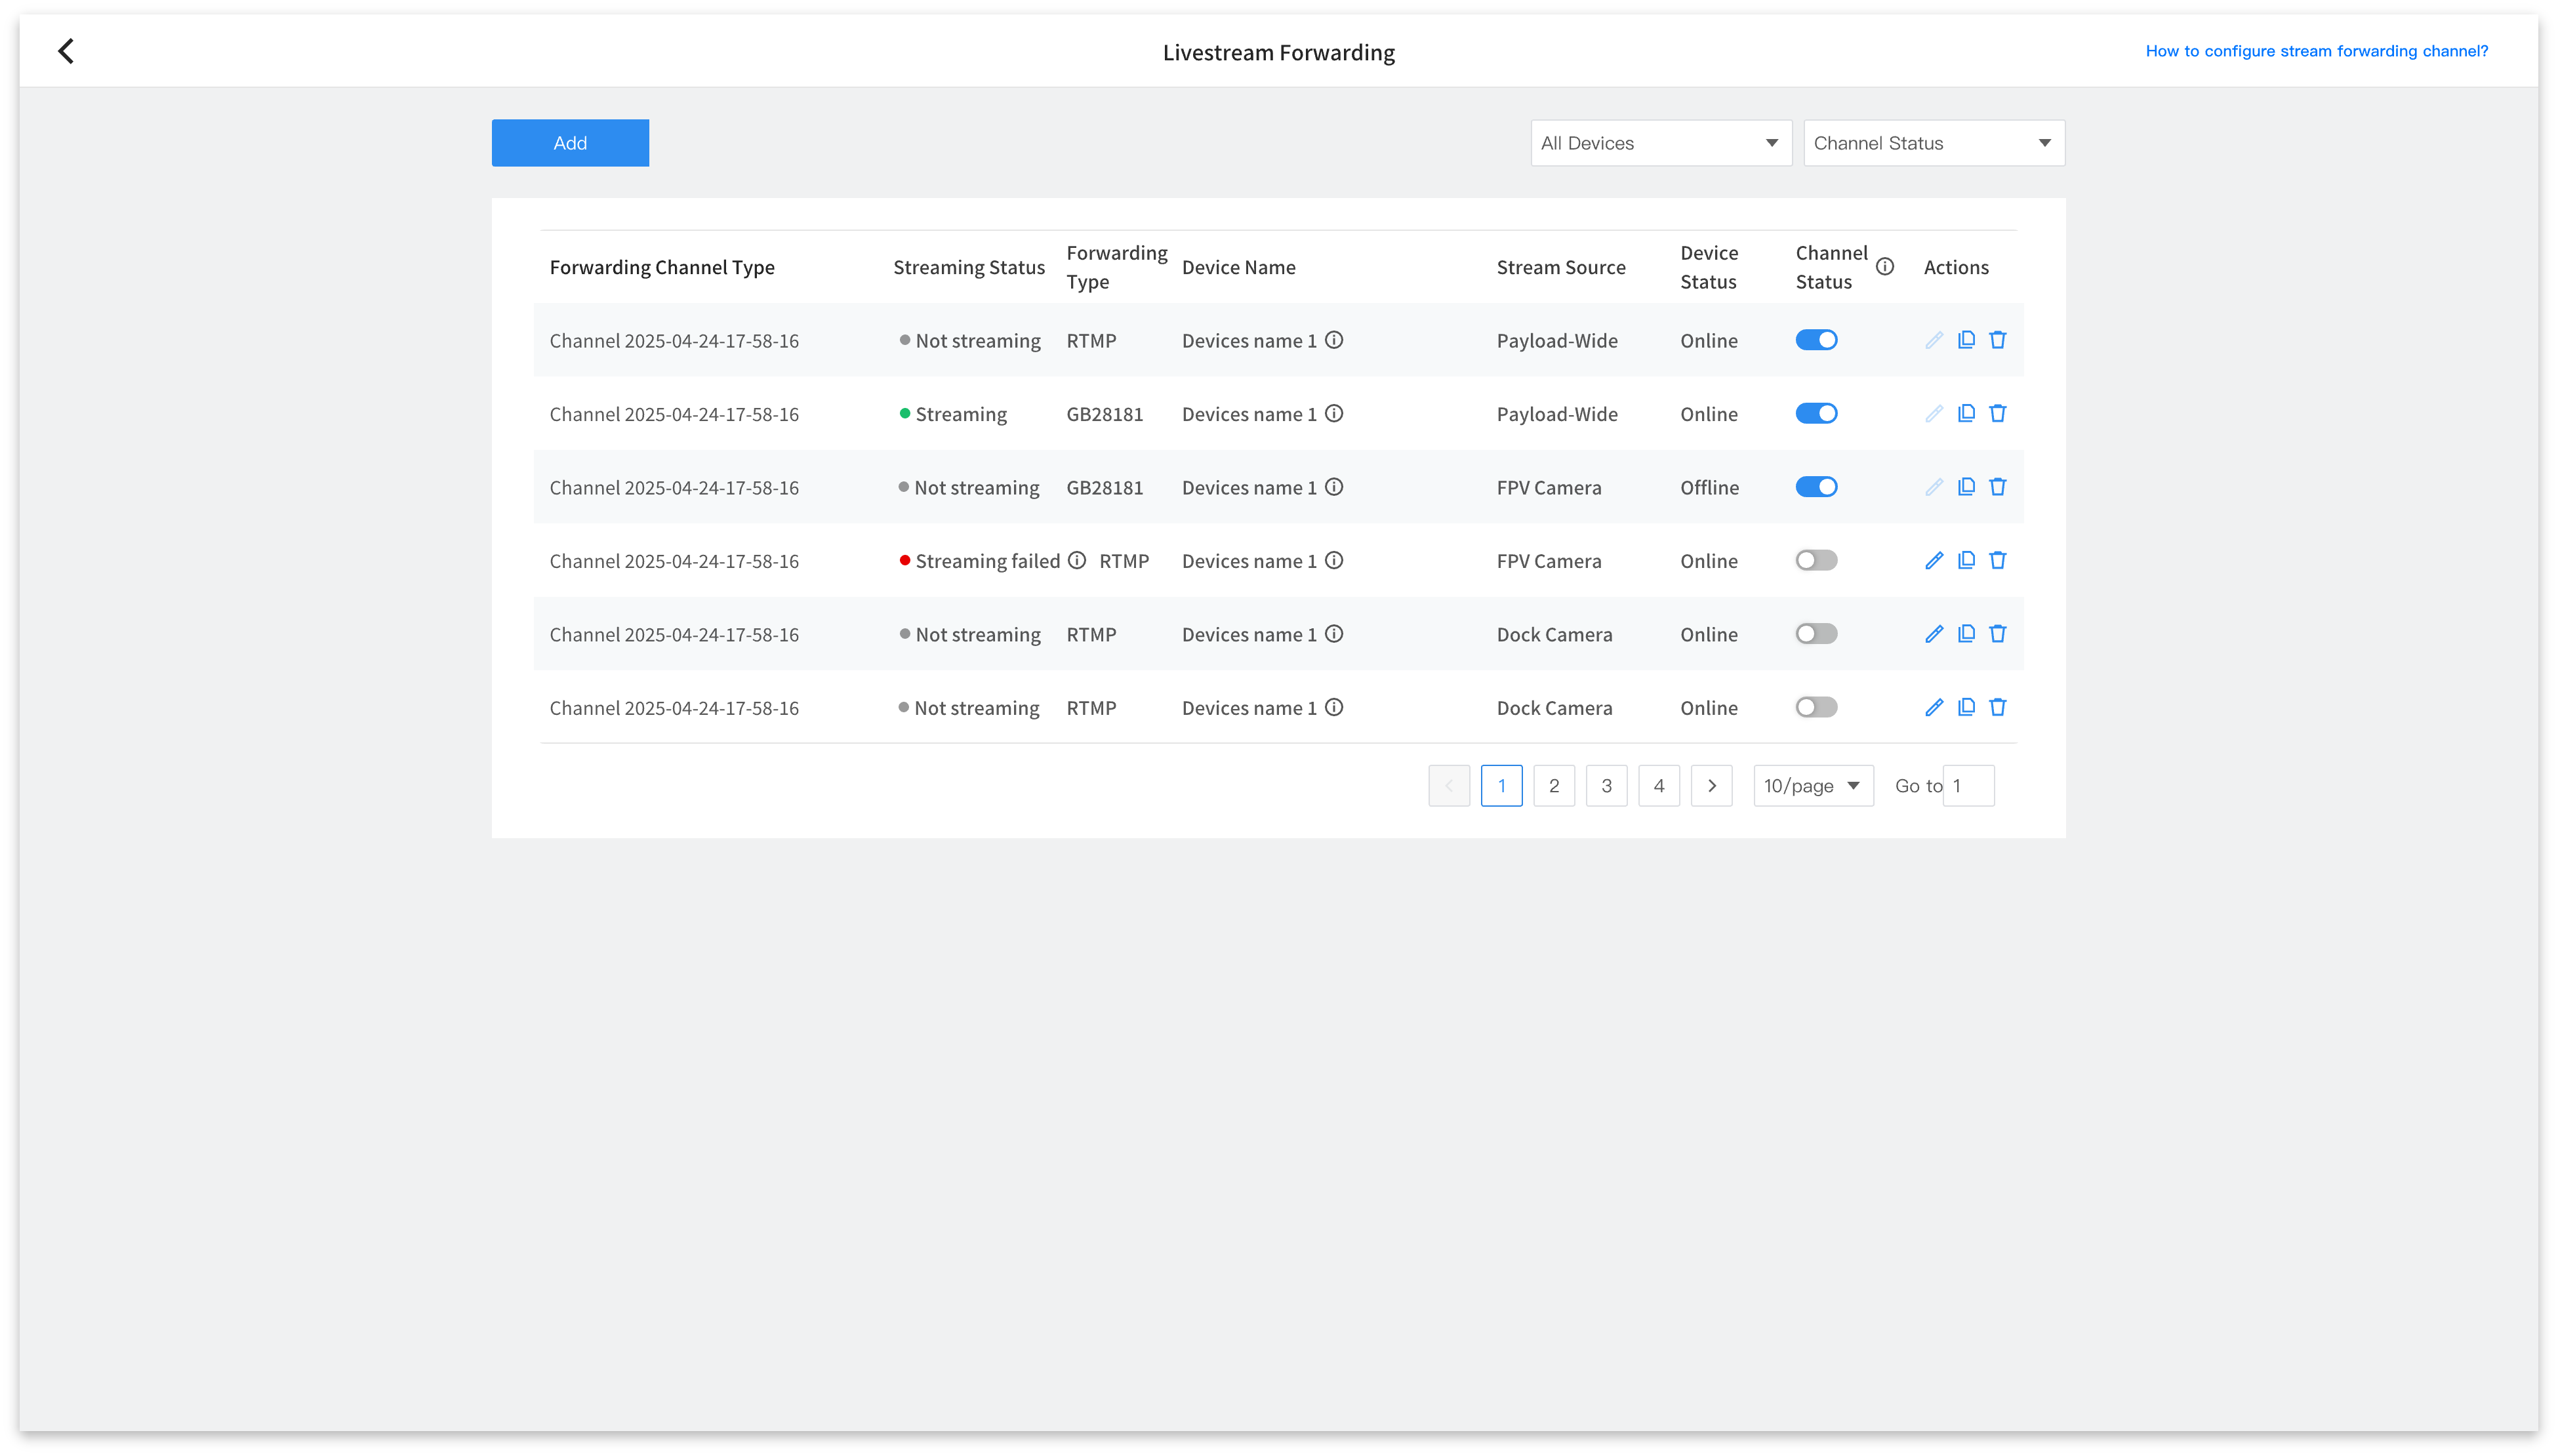This screenshot has height=1456, width=2558.
Task: Go back using the top-left arrow
Action: 66,51
